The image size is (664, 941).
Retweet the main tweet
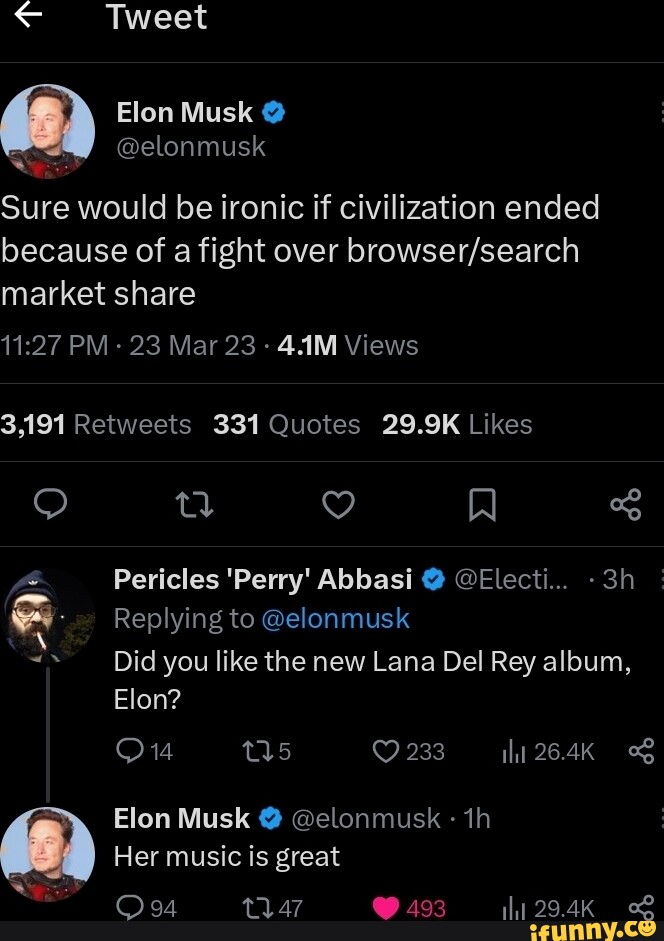pos(194,505)
